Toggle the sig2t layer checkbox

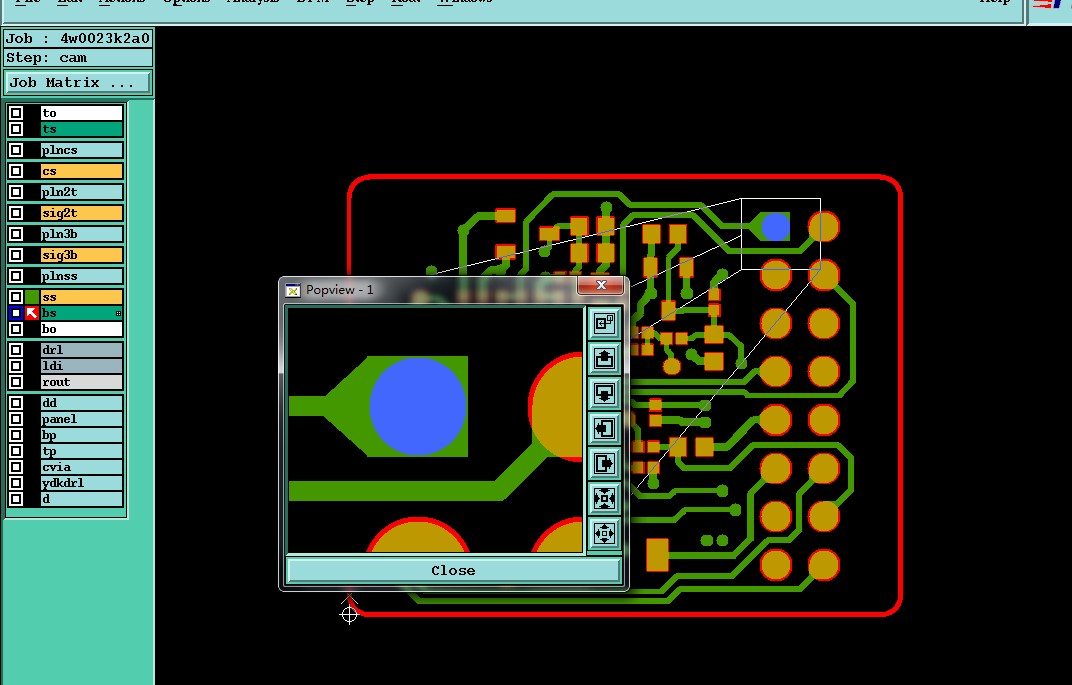16,213
